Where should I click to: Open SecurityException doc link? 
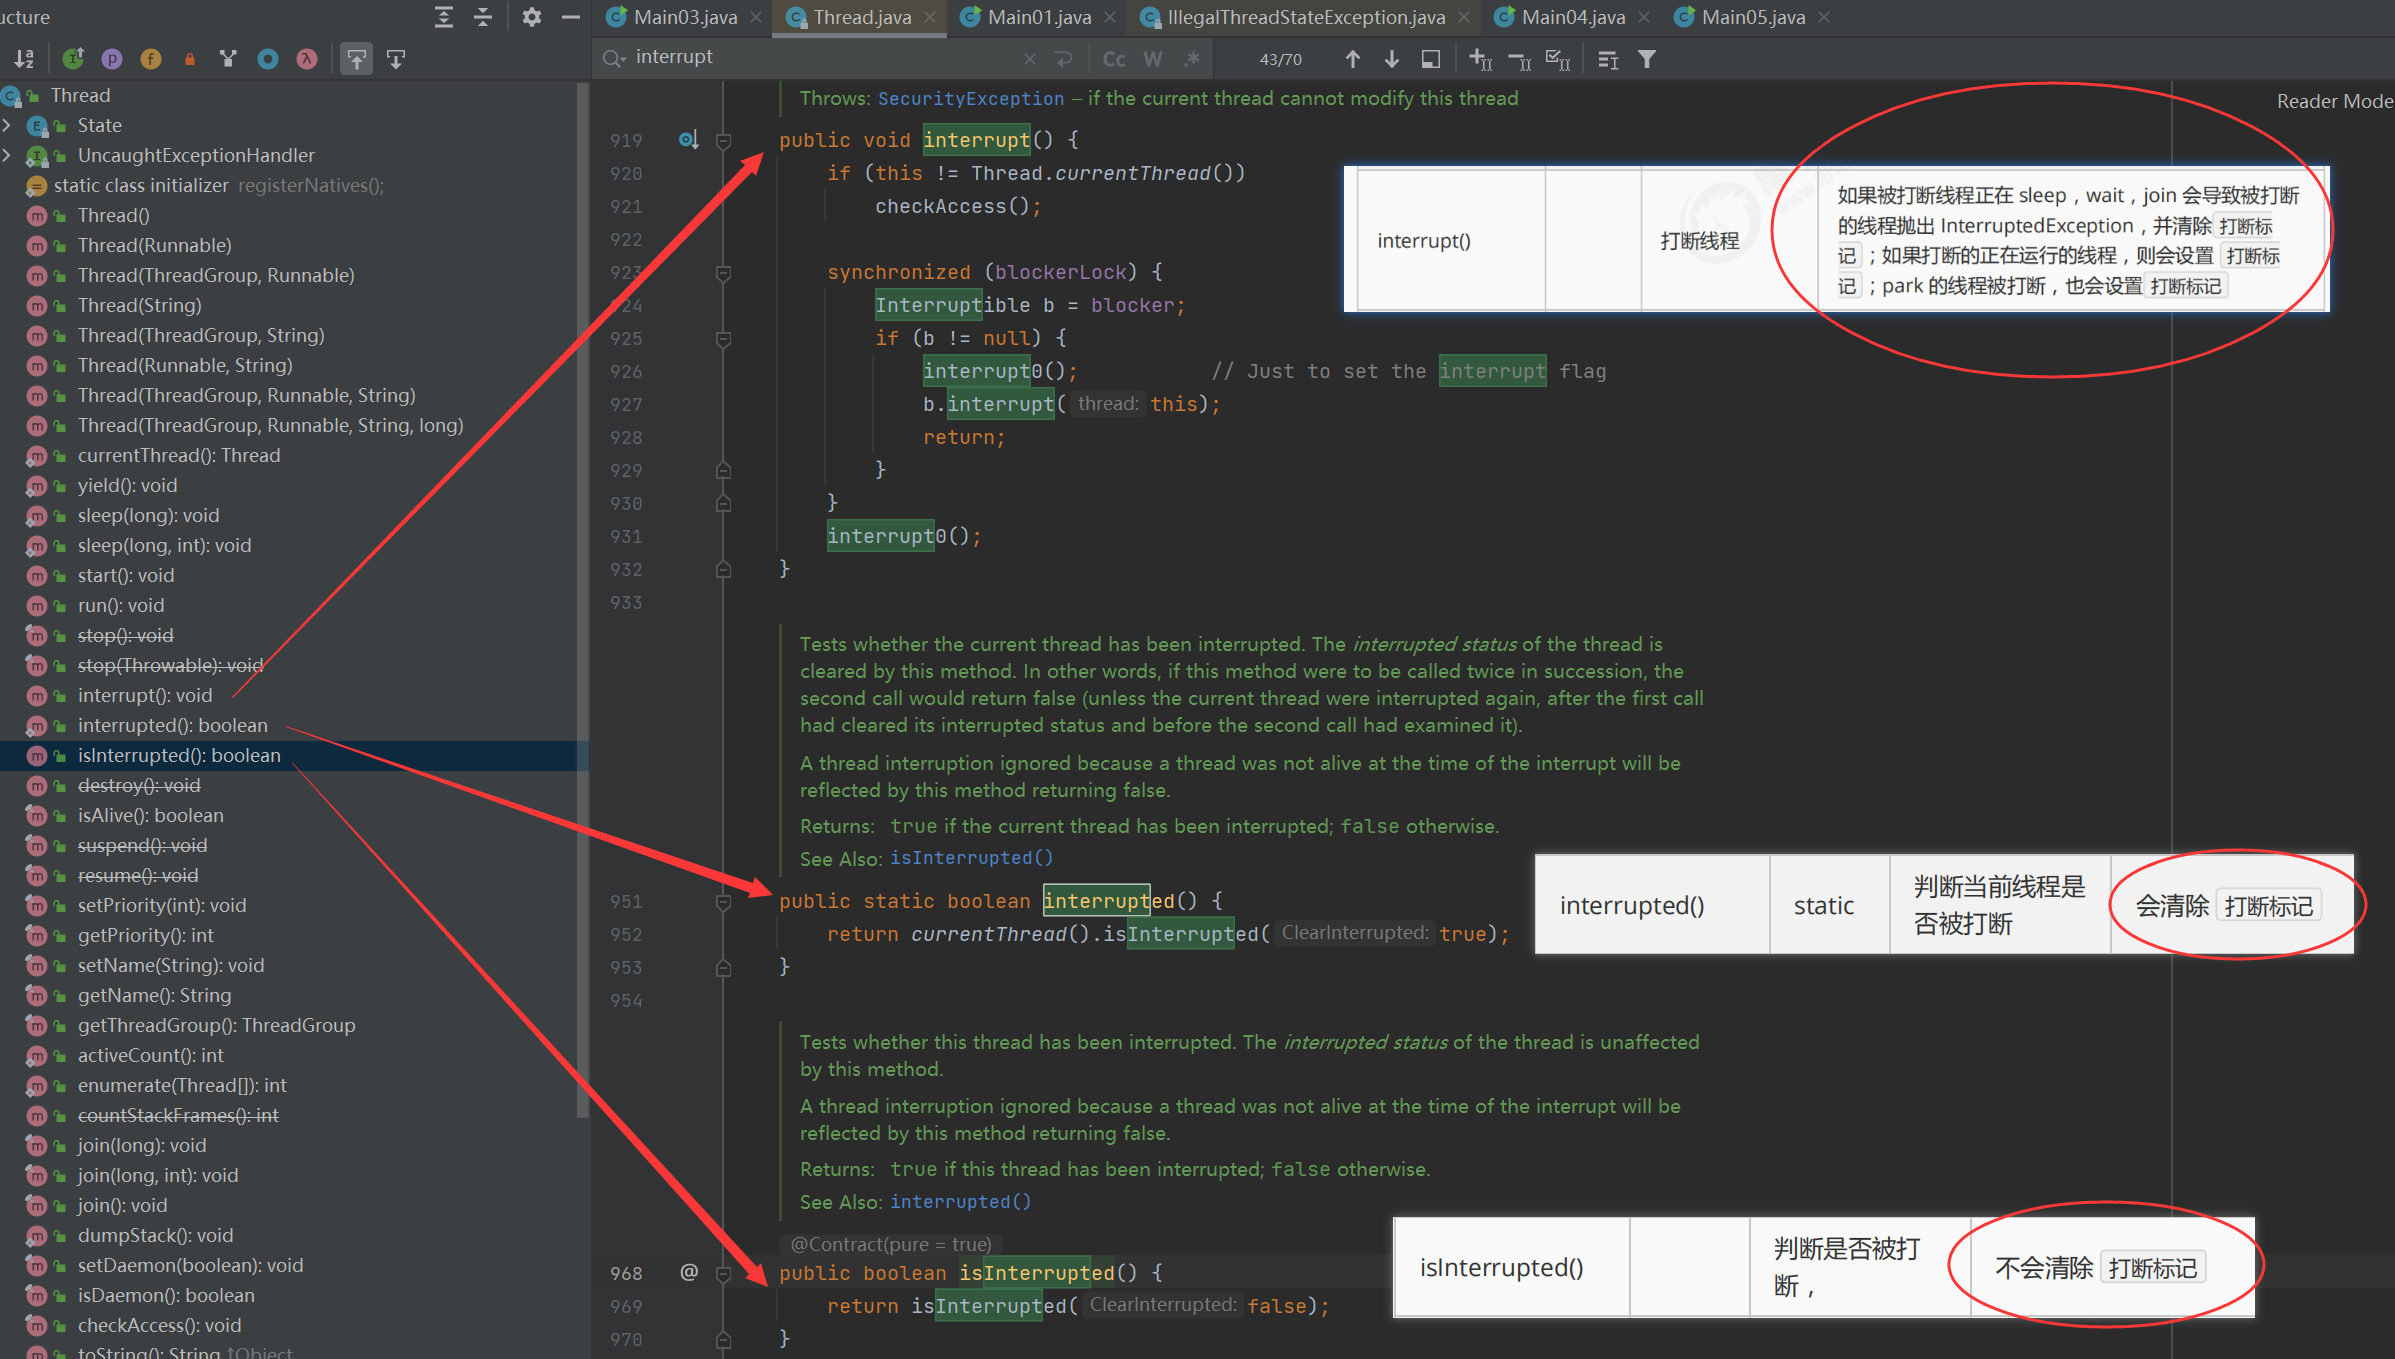[970, 98]
